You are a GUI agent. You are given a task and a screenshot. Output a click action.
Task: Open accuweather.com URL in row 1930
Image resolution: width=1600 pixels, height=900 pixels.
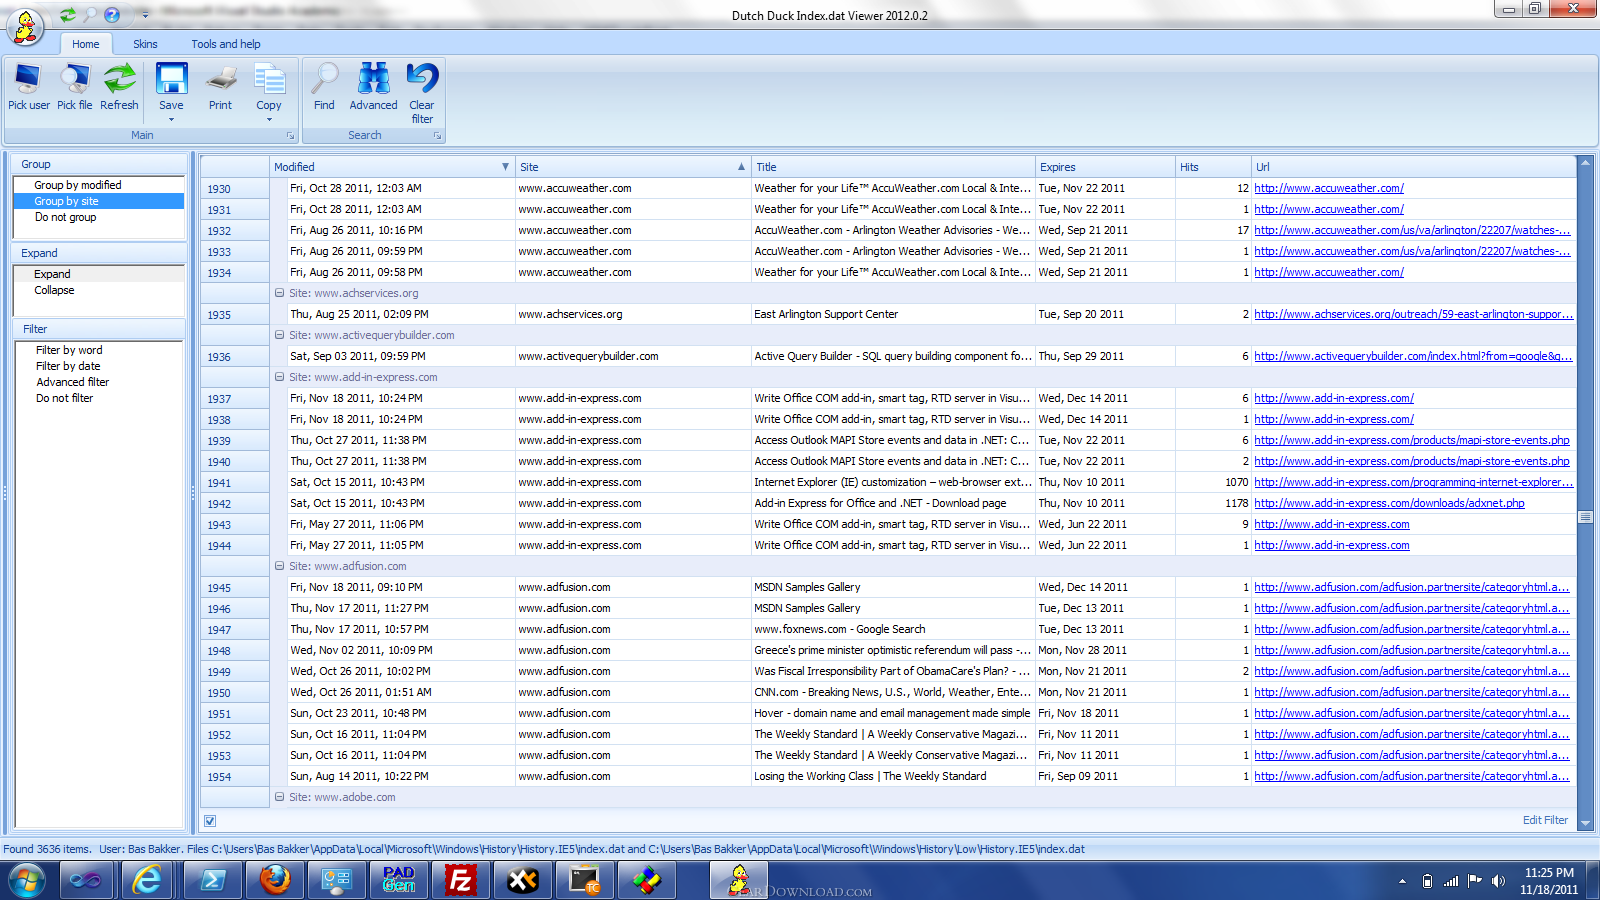(x=1329, y=188)
